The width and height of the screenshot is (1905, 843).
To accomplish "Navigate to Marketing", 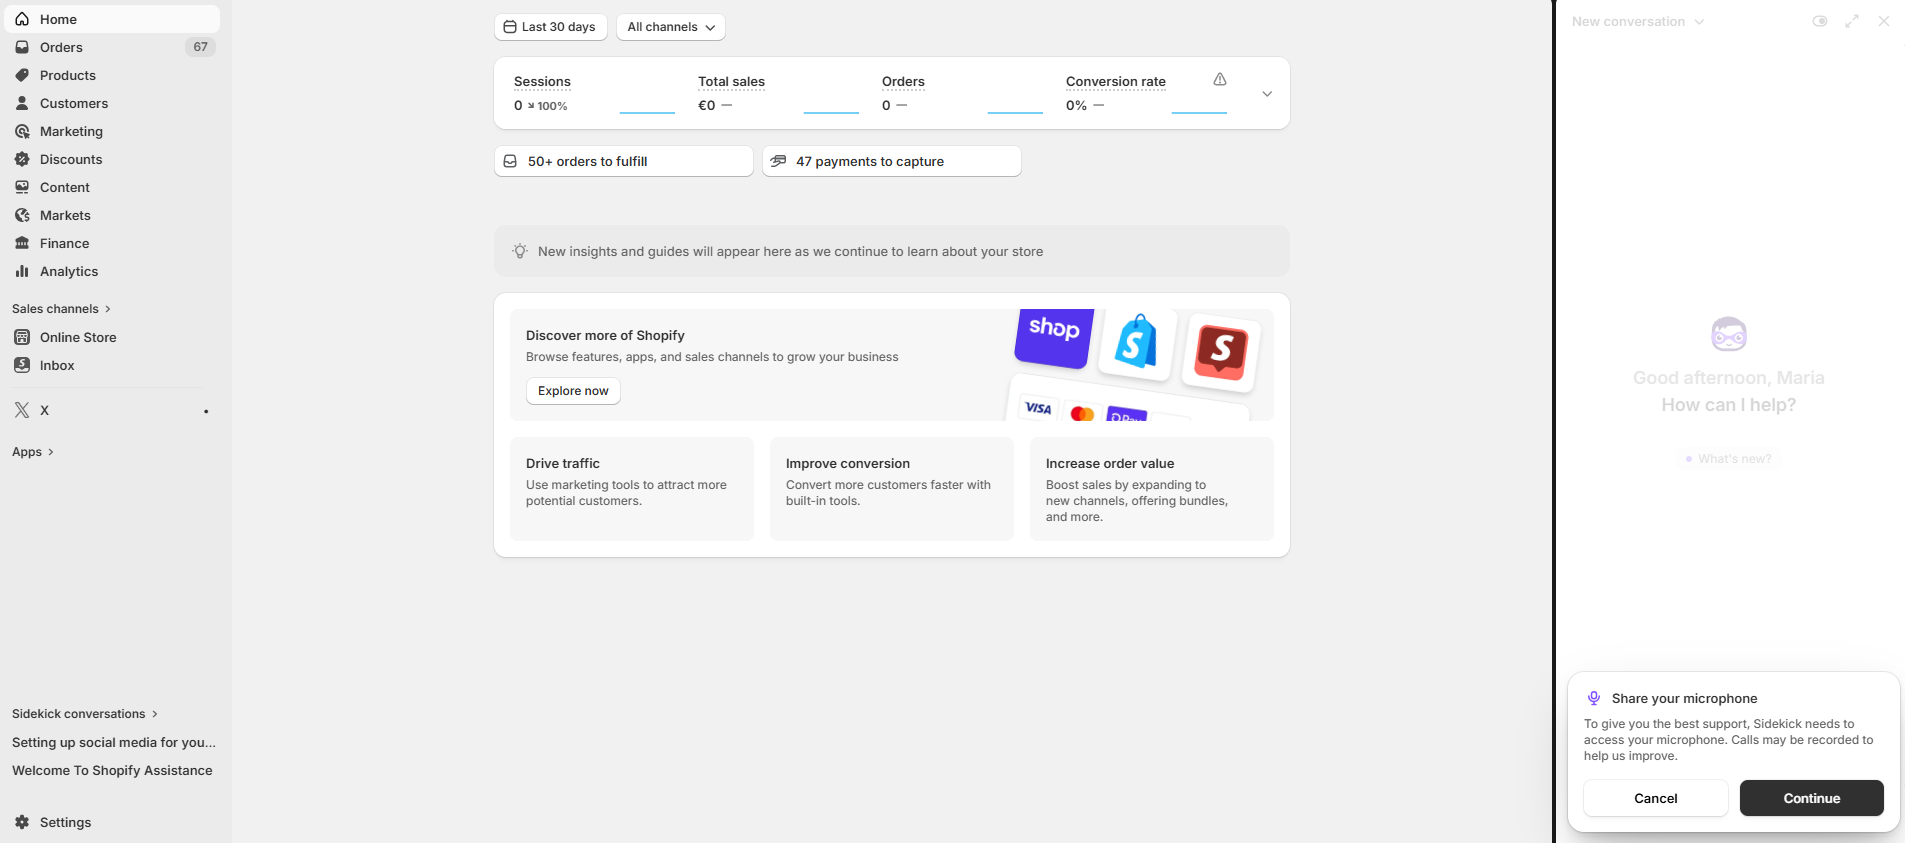I will coord(112,131).
